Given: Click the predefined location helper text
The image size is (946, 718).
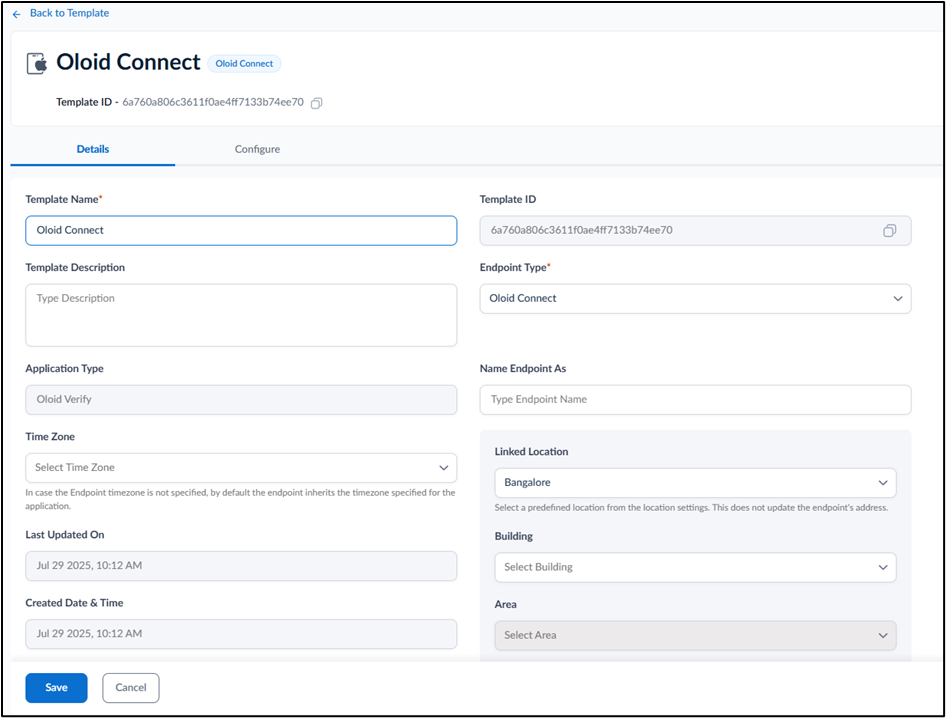Looking at the screenshot, I should pos(691,507).
